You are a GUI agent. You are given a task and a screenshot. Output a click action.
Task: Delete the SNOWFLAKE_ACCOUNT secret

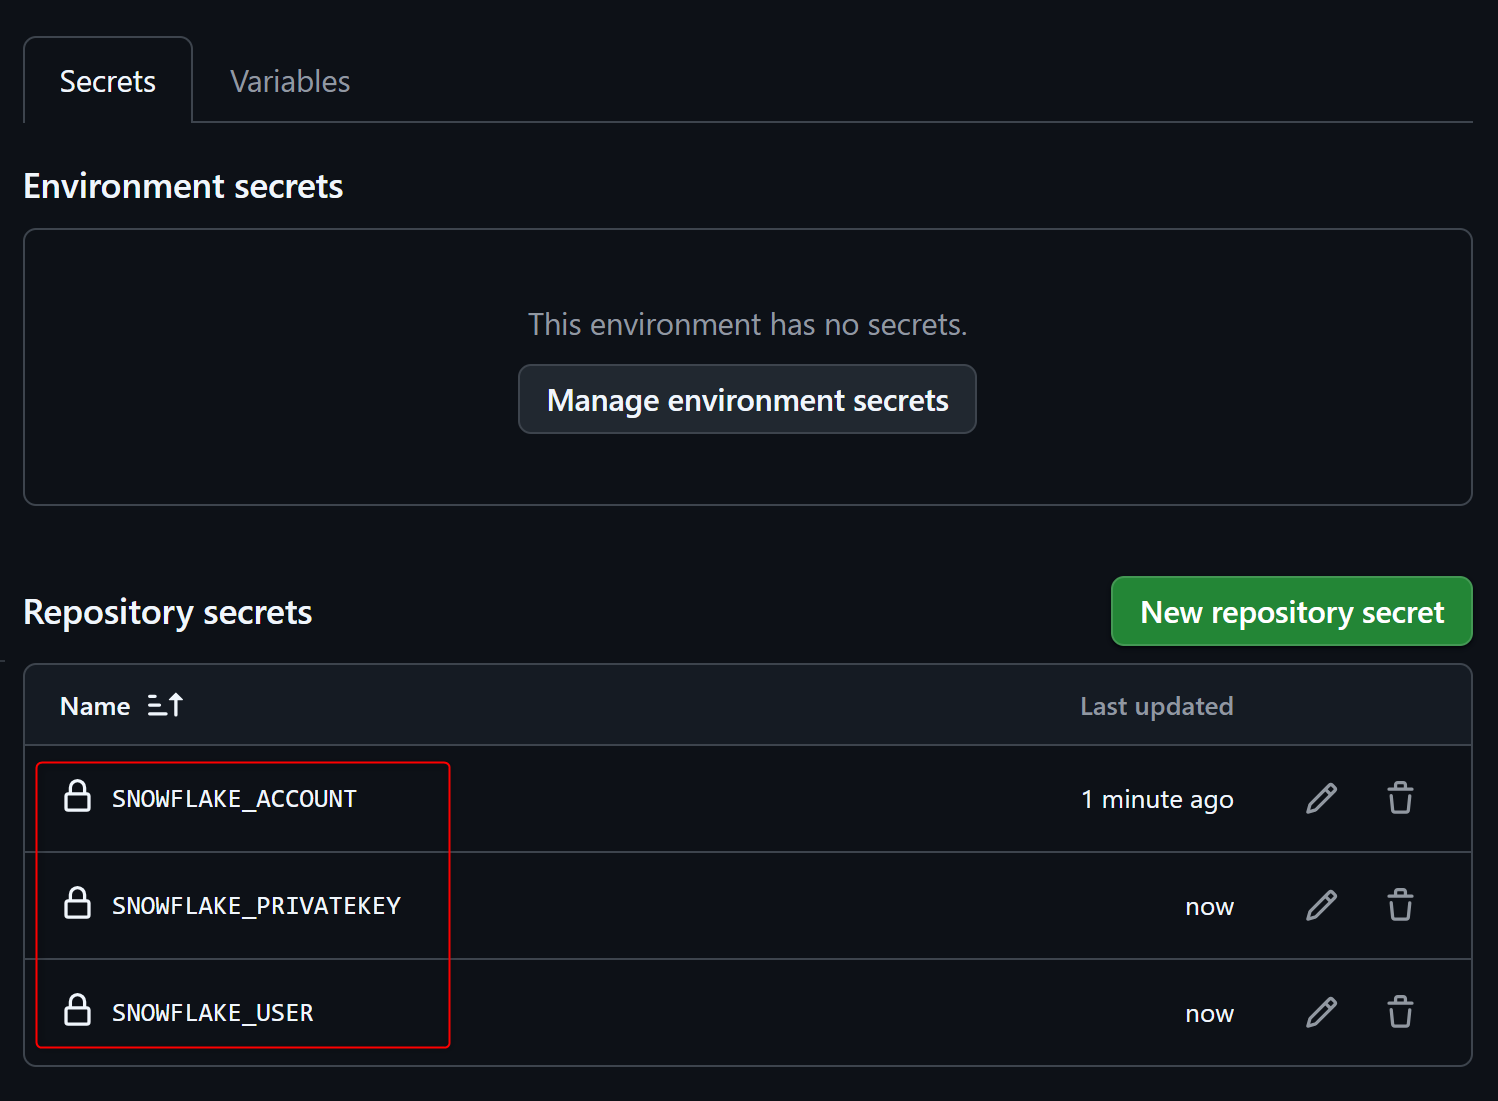1400,799
